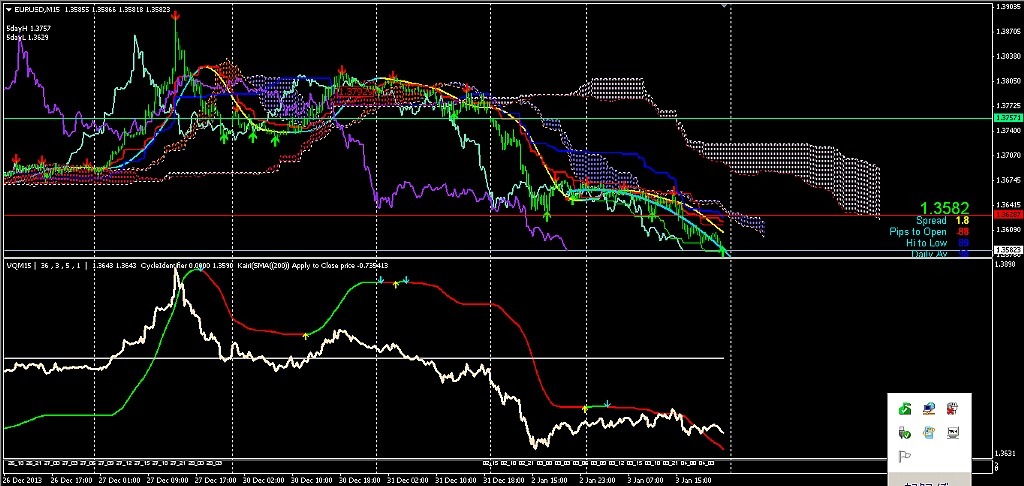Open the EURUSD,M15 chart title dropdown triangle
The image size is (1024, 486).
pyautogui.click(x=8, y=9)
